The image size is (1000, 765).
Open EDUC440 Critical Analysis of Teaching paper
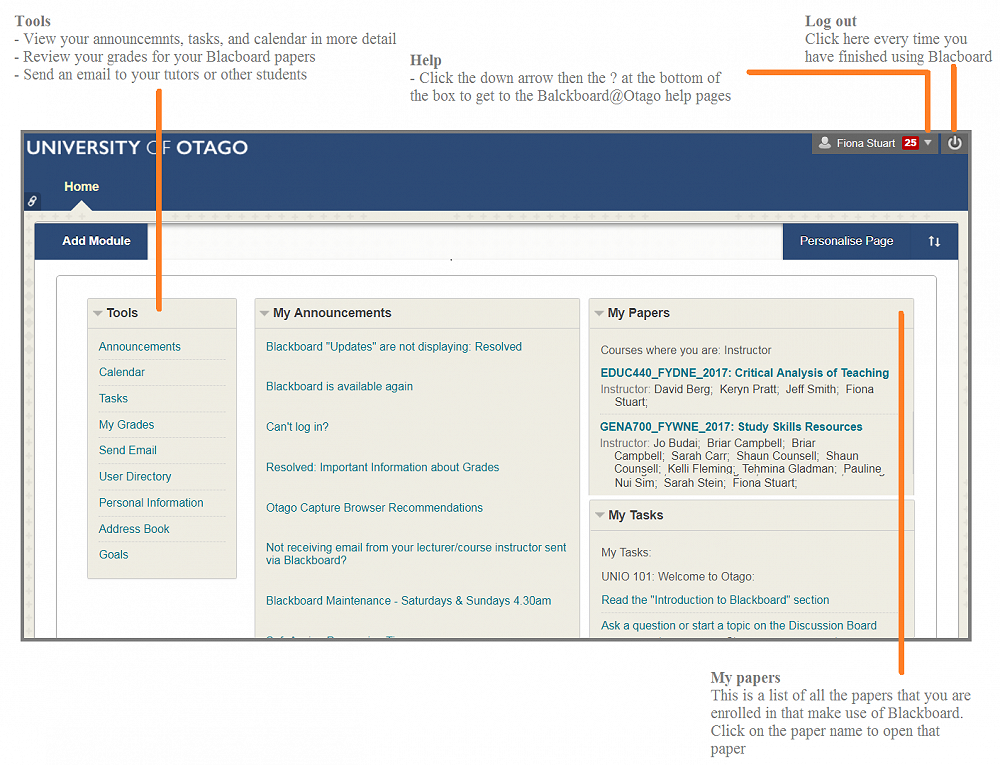coord(744,373)
